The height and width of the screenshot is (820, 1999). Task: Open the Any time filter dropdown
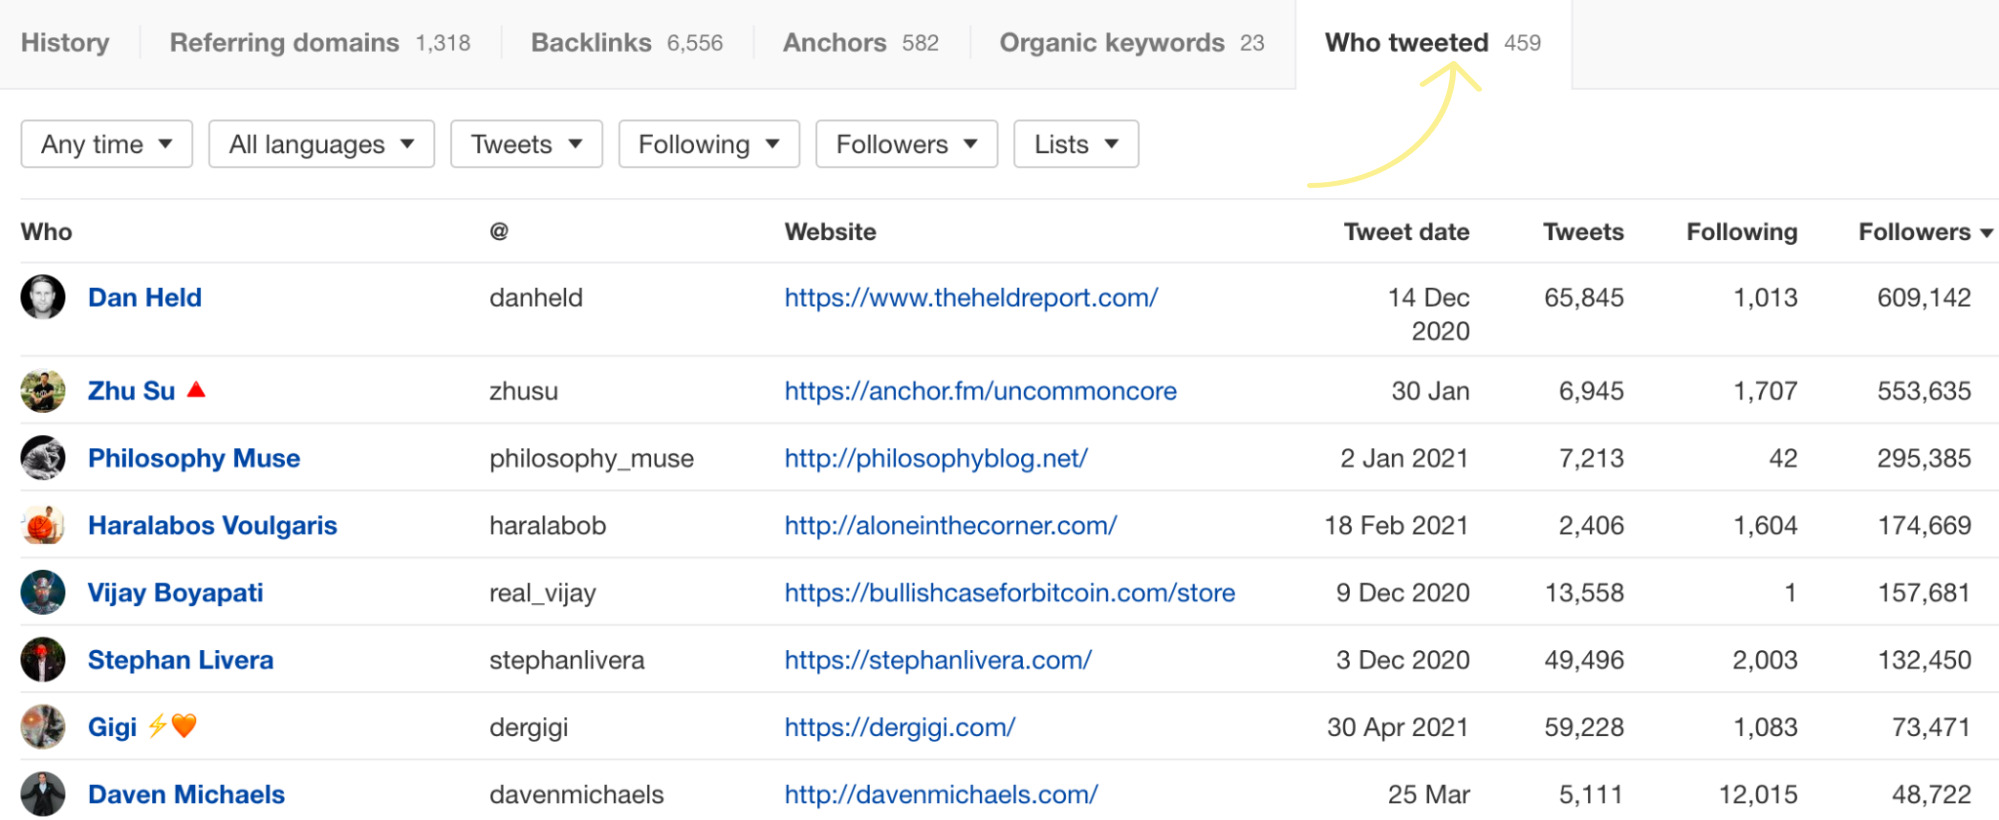tap(105, 143)
